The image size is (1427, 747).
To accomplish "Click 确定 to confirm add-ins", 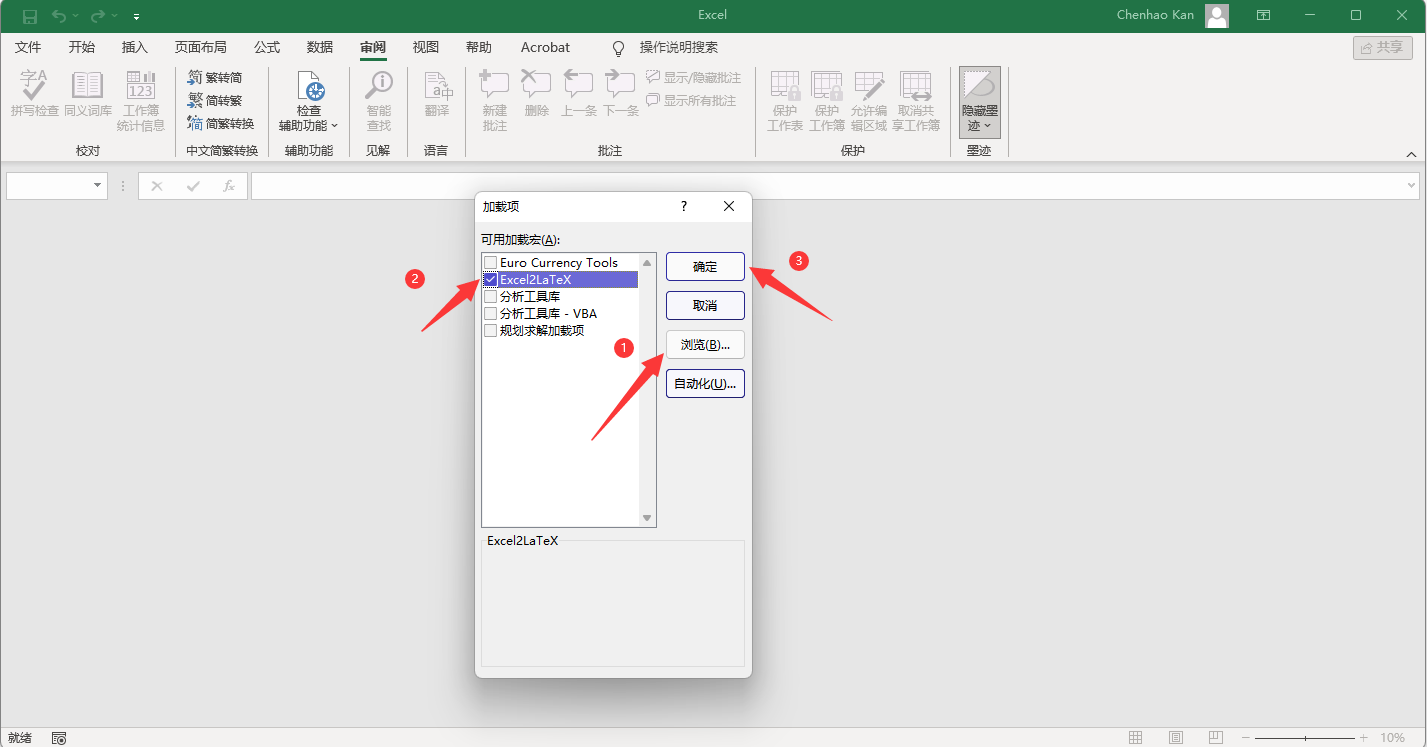I will click(x=705, y=267).
